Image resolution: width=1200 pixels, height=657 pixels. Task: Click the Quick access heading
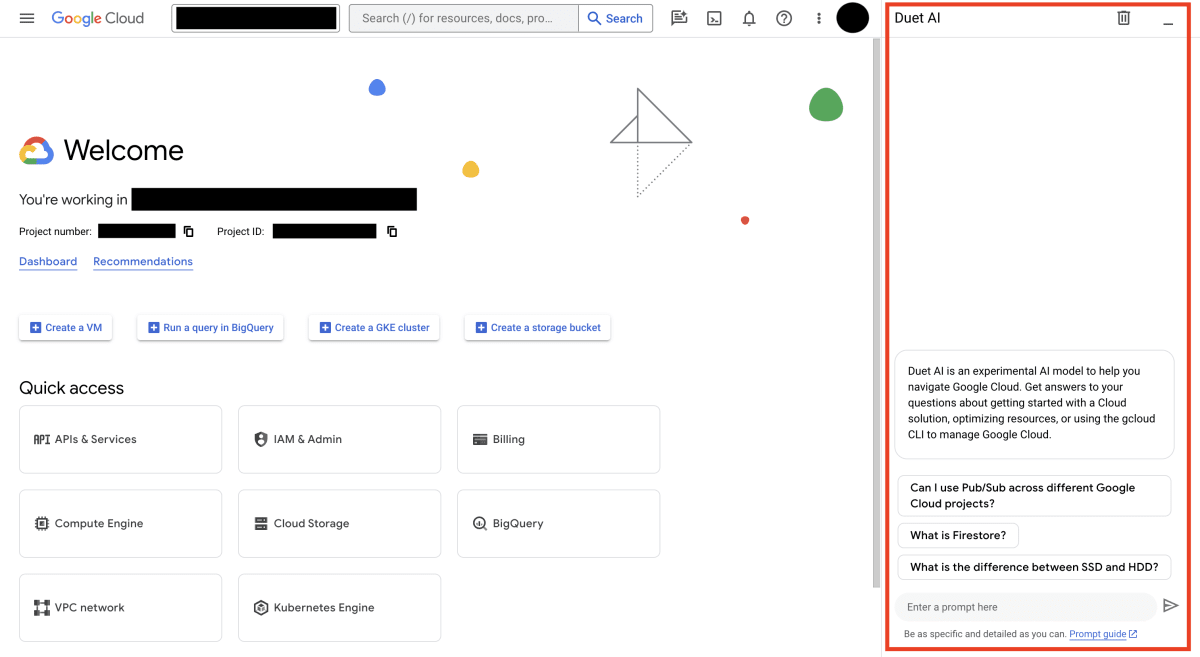72,388
